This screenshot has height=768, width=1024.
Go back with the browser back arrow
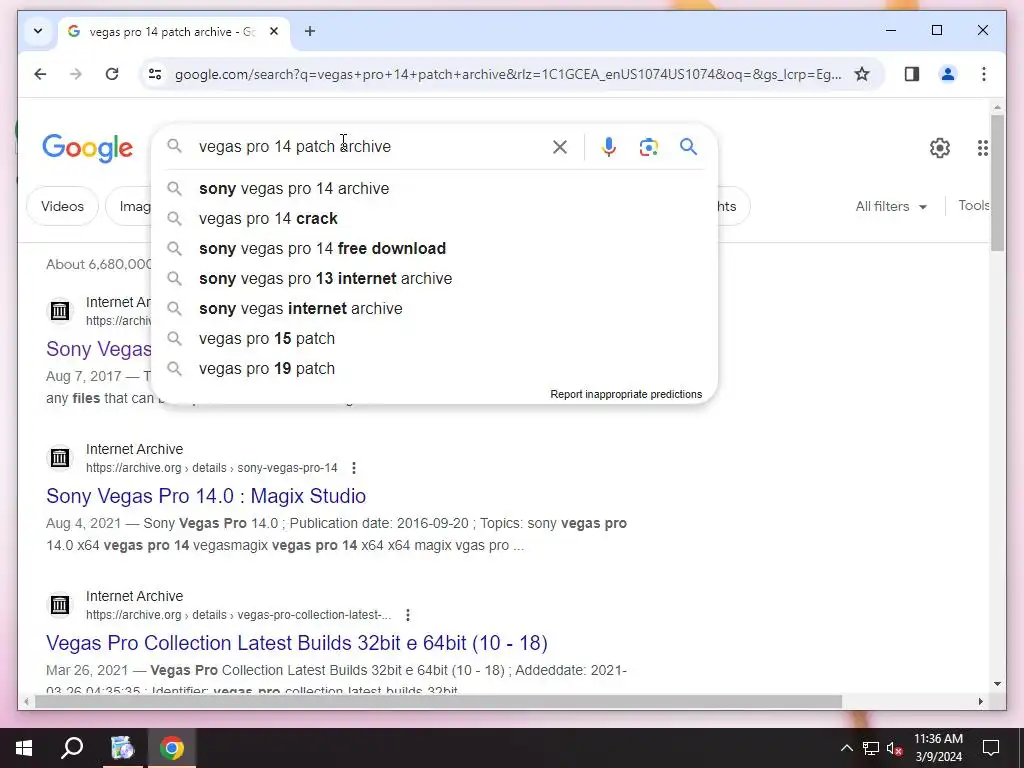click(40, 74)
